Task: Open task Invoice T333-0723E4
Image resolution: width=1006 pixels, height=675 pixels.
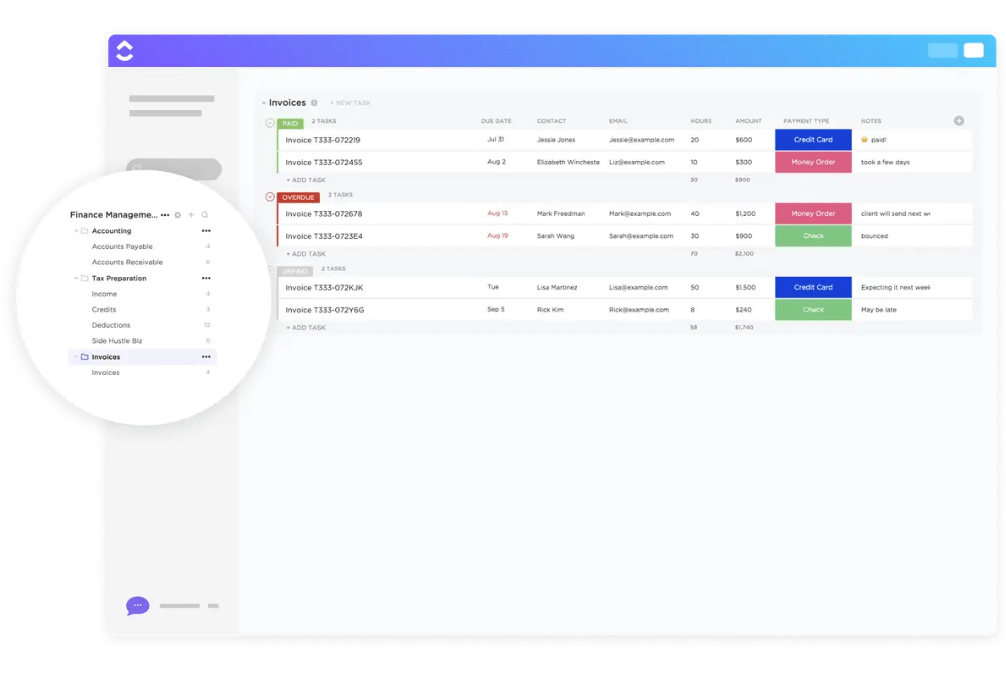Action: click(324, 236)
